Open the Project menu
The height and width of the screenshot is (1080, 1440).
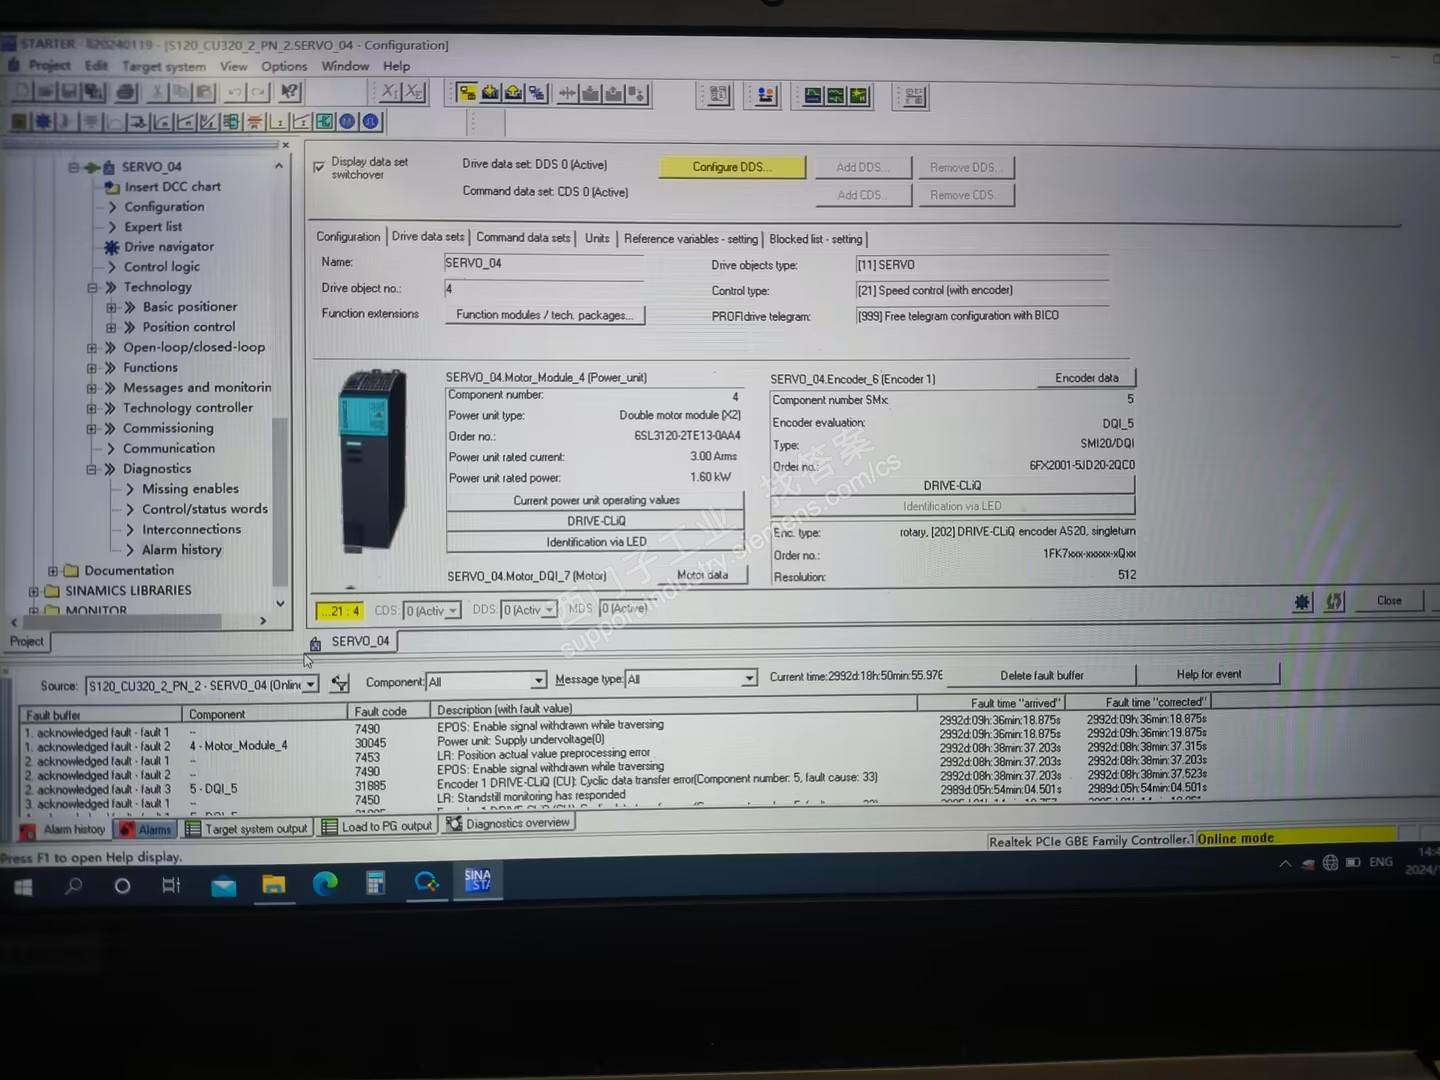pyautogui.click(x=49, y=65)
